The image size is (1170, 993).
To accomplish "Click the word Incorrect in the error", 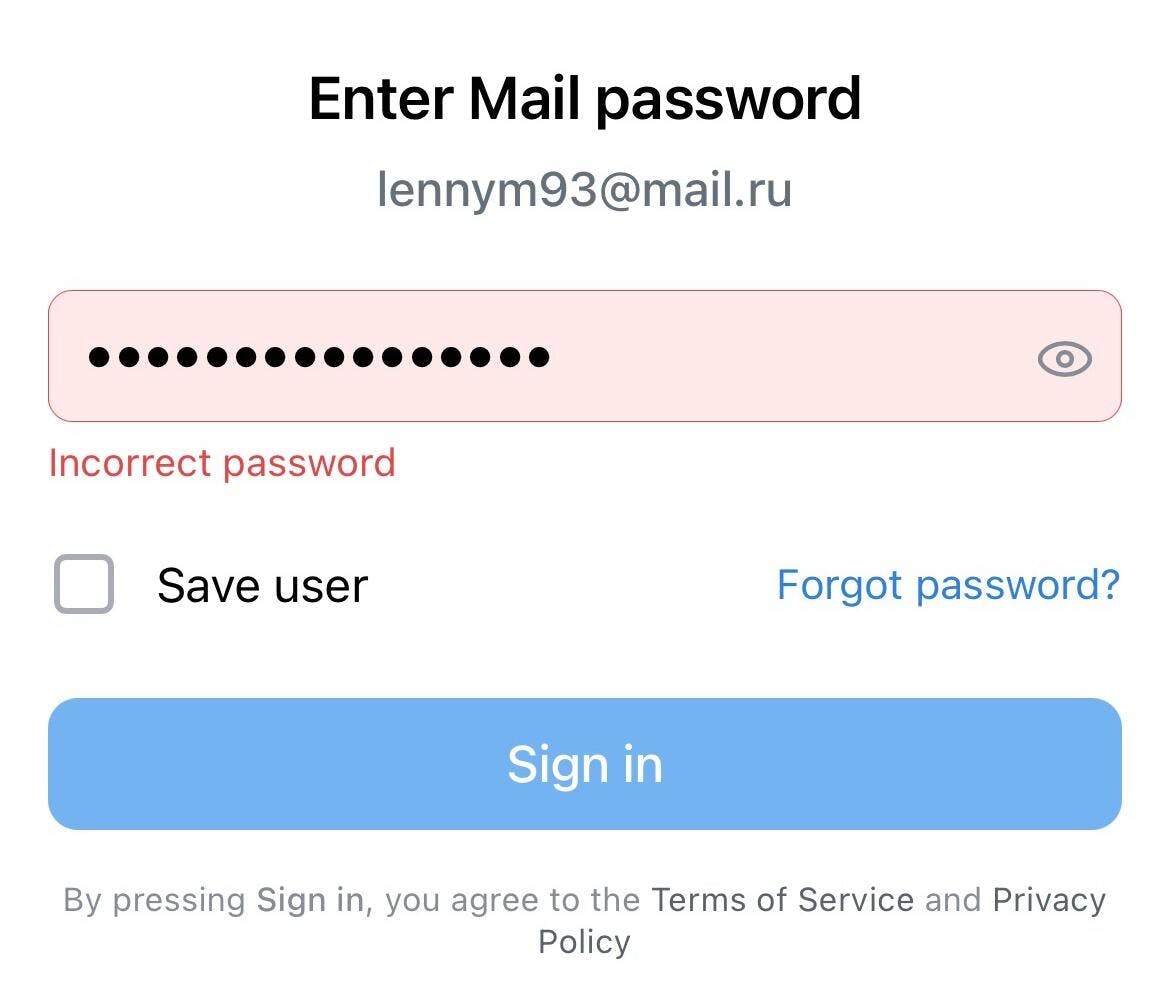I will 130,463.
